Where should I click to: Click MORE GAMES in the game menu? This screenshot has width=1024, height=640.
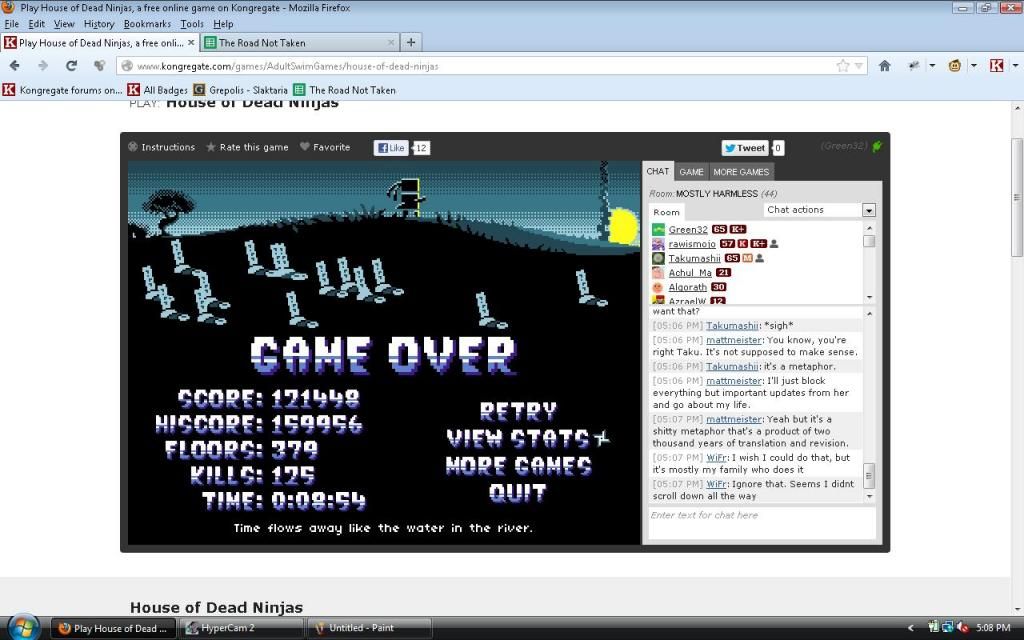[x=519, y=466]
